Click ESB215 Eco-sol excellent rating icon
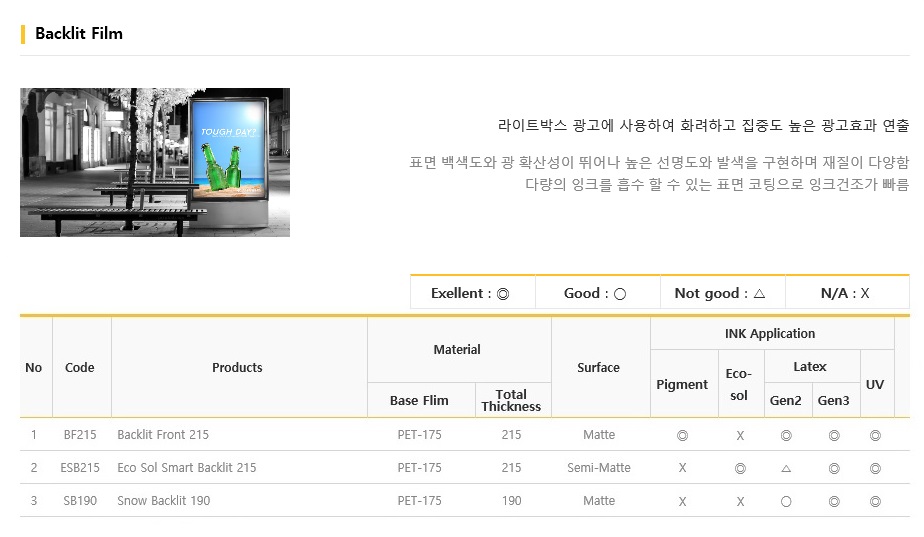The height and width of the screenshot is (537, 924). point(740,469)
